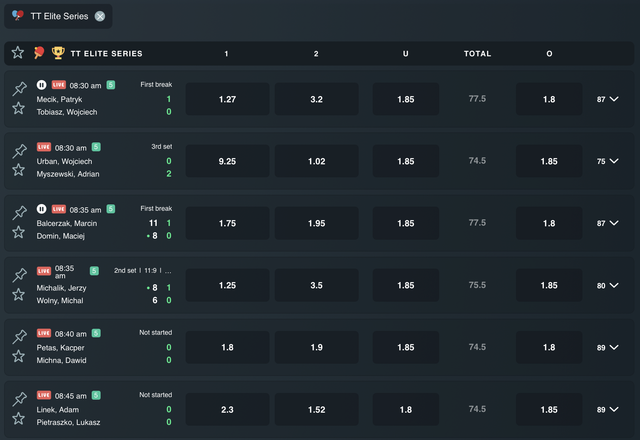Expand 75 more markets for Urban match
The height and width of the screenshot is (440, 640).
[x=608, y=161]
